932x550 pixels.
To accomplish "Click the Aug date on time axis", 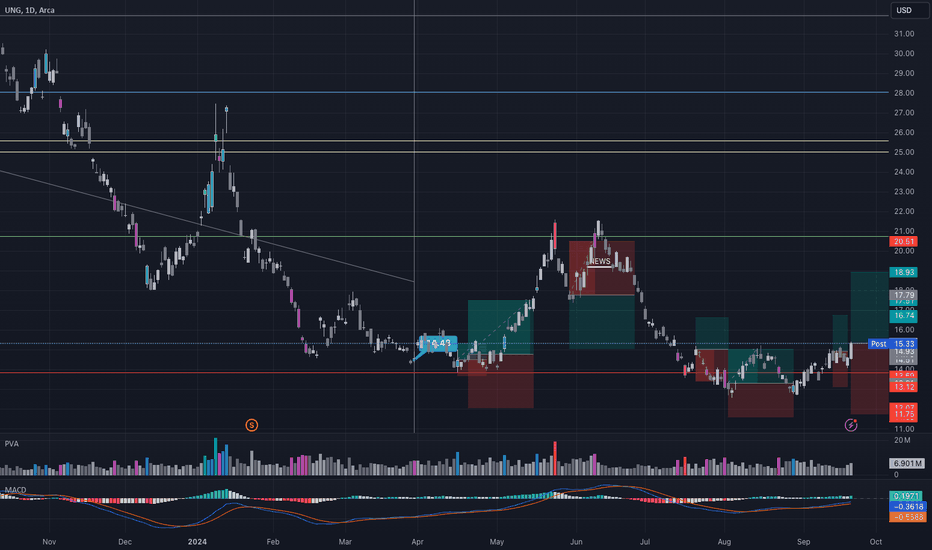I will click(x=724, y=542).
